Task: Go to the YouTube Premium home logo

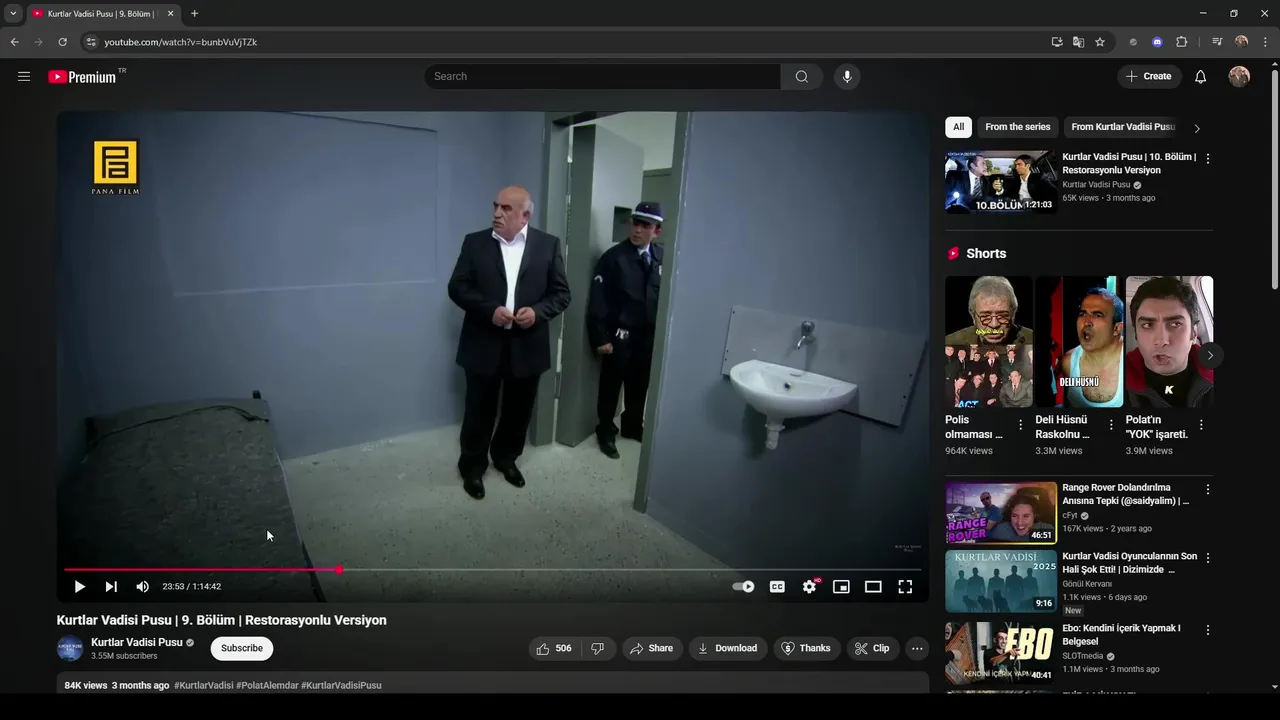Action: coord(82,77)
